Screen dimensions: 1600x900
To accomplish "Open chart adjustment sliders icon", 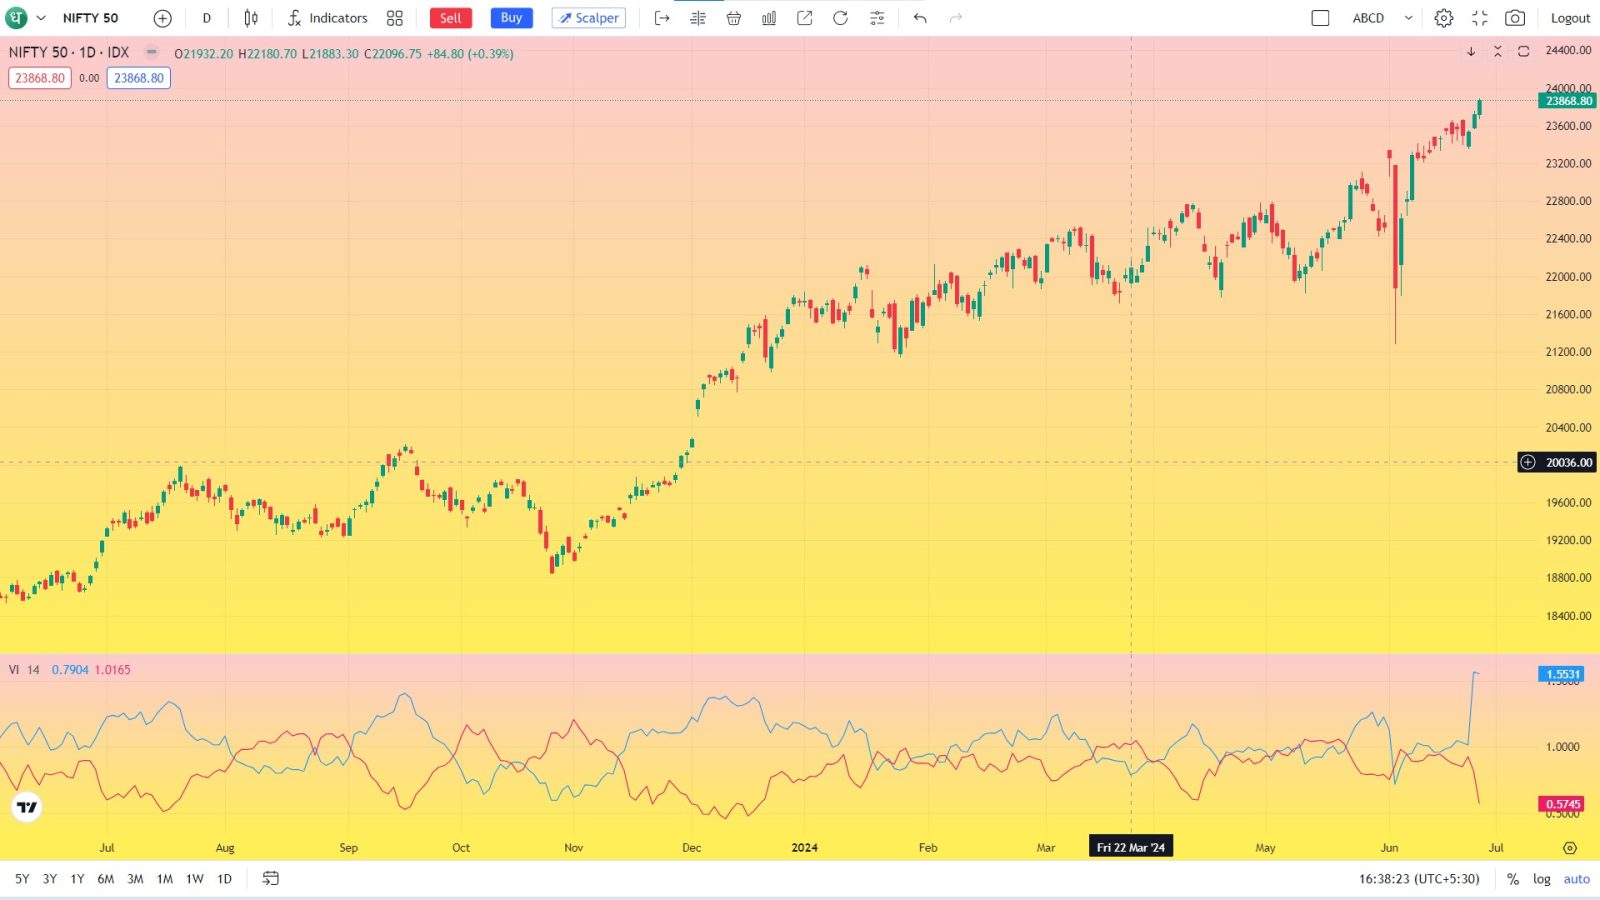I will click(877, 18).
